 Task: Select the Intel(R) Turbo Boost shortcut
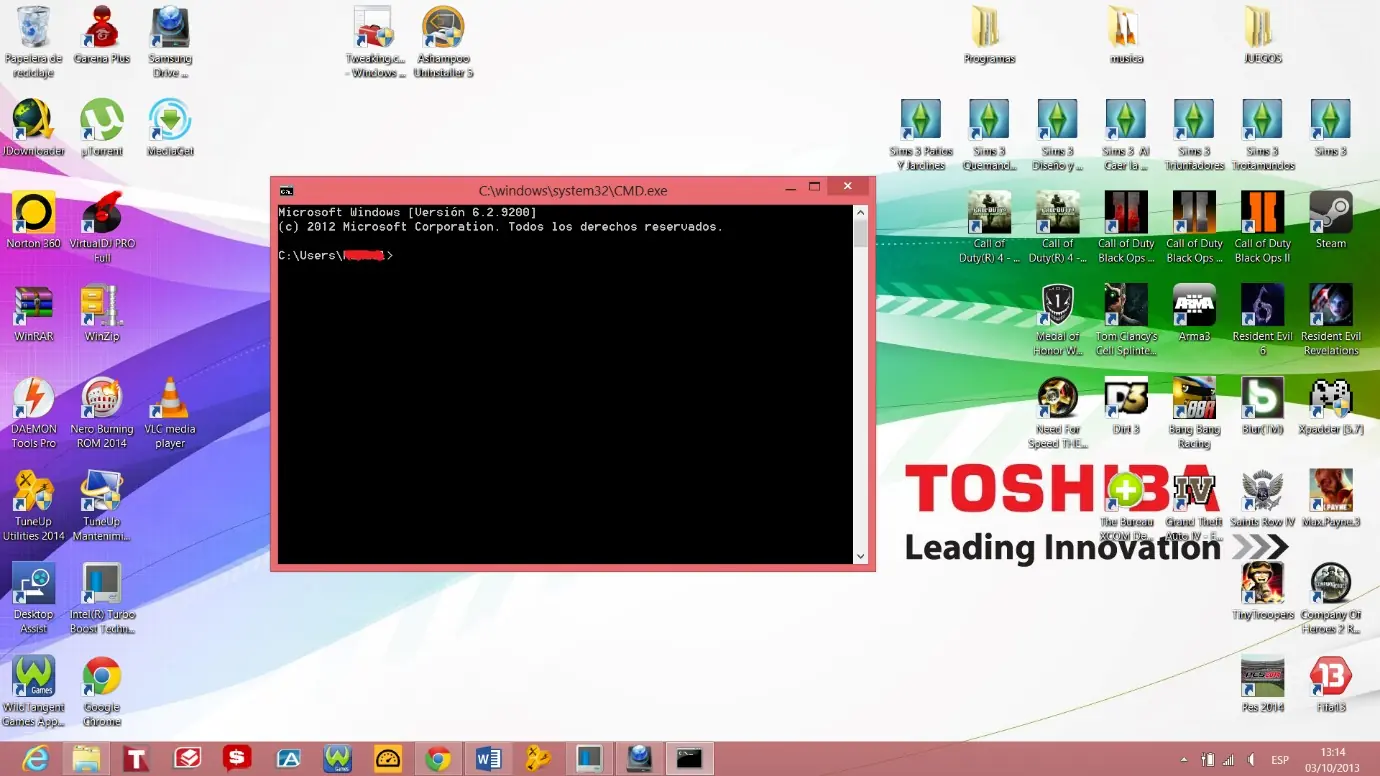tap(102, 599)
